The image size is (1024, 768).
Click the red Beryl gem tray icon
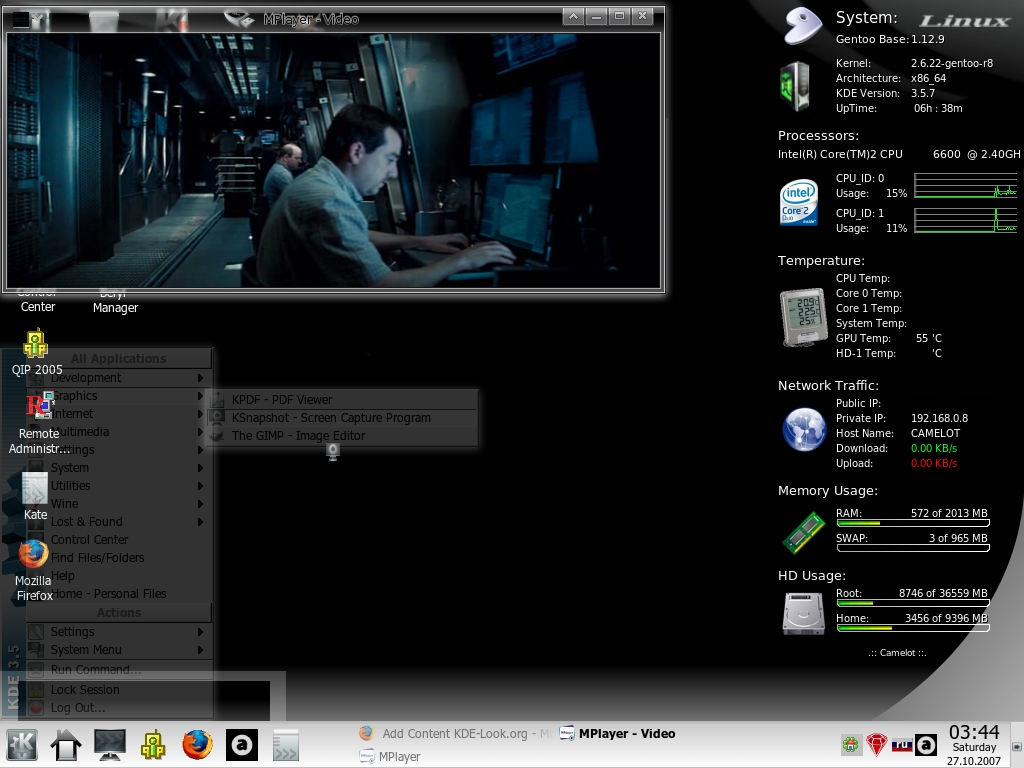click(876, 744)
